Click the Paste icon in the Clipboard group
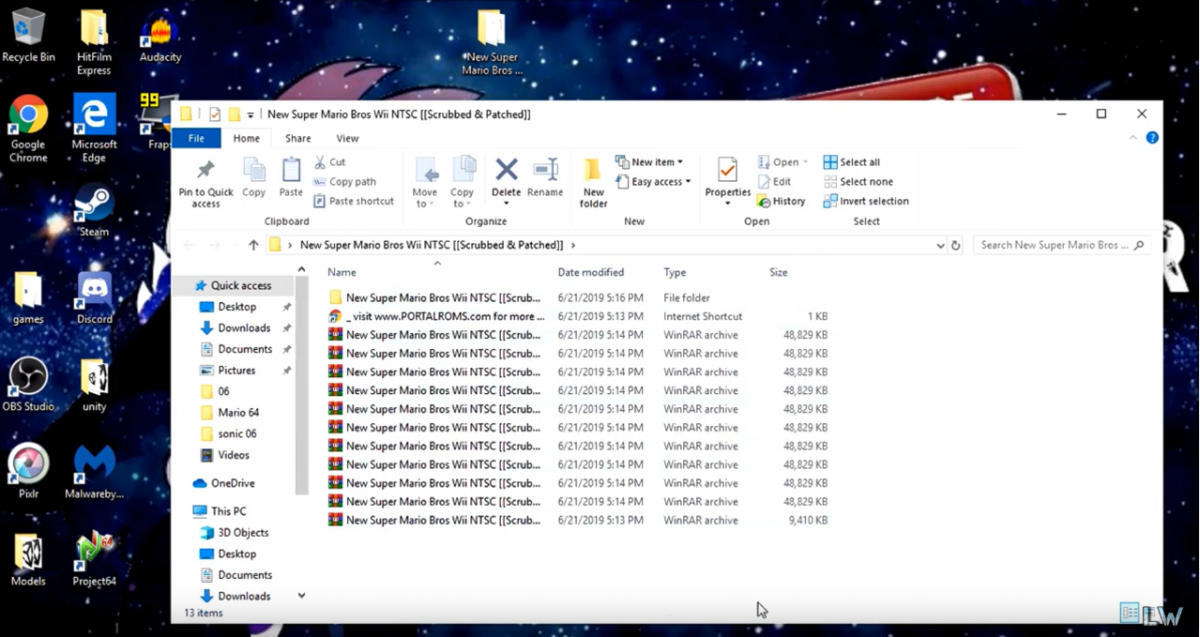Viewport: 1200px width, 637px height. 290,180
